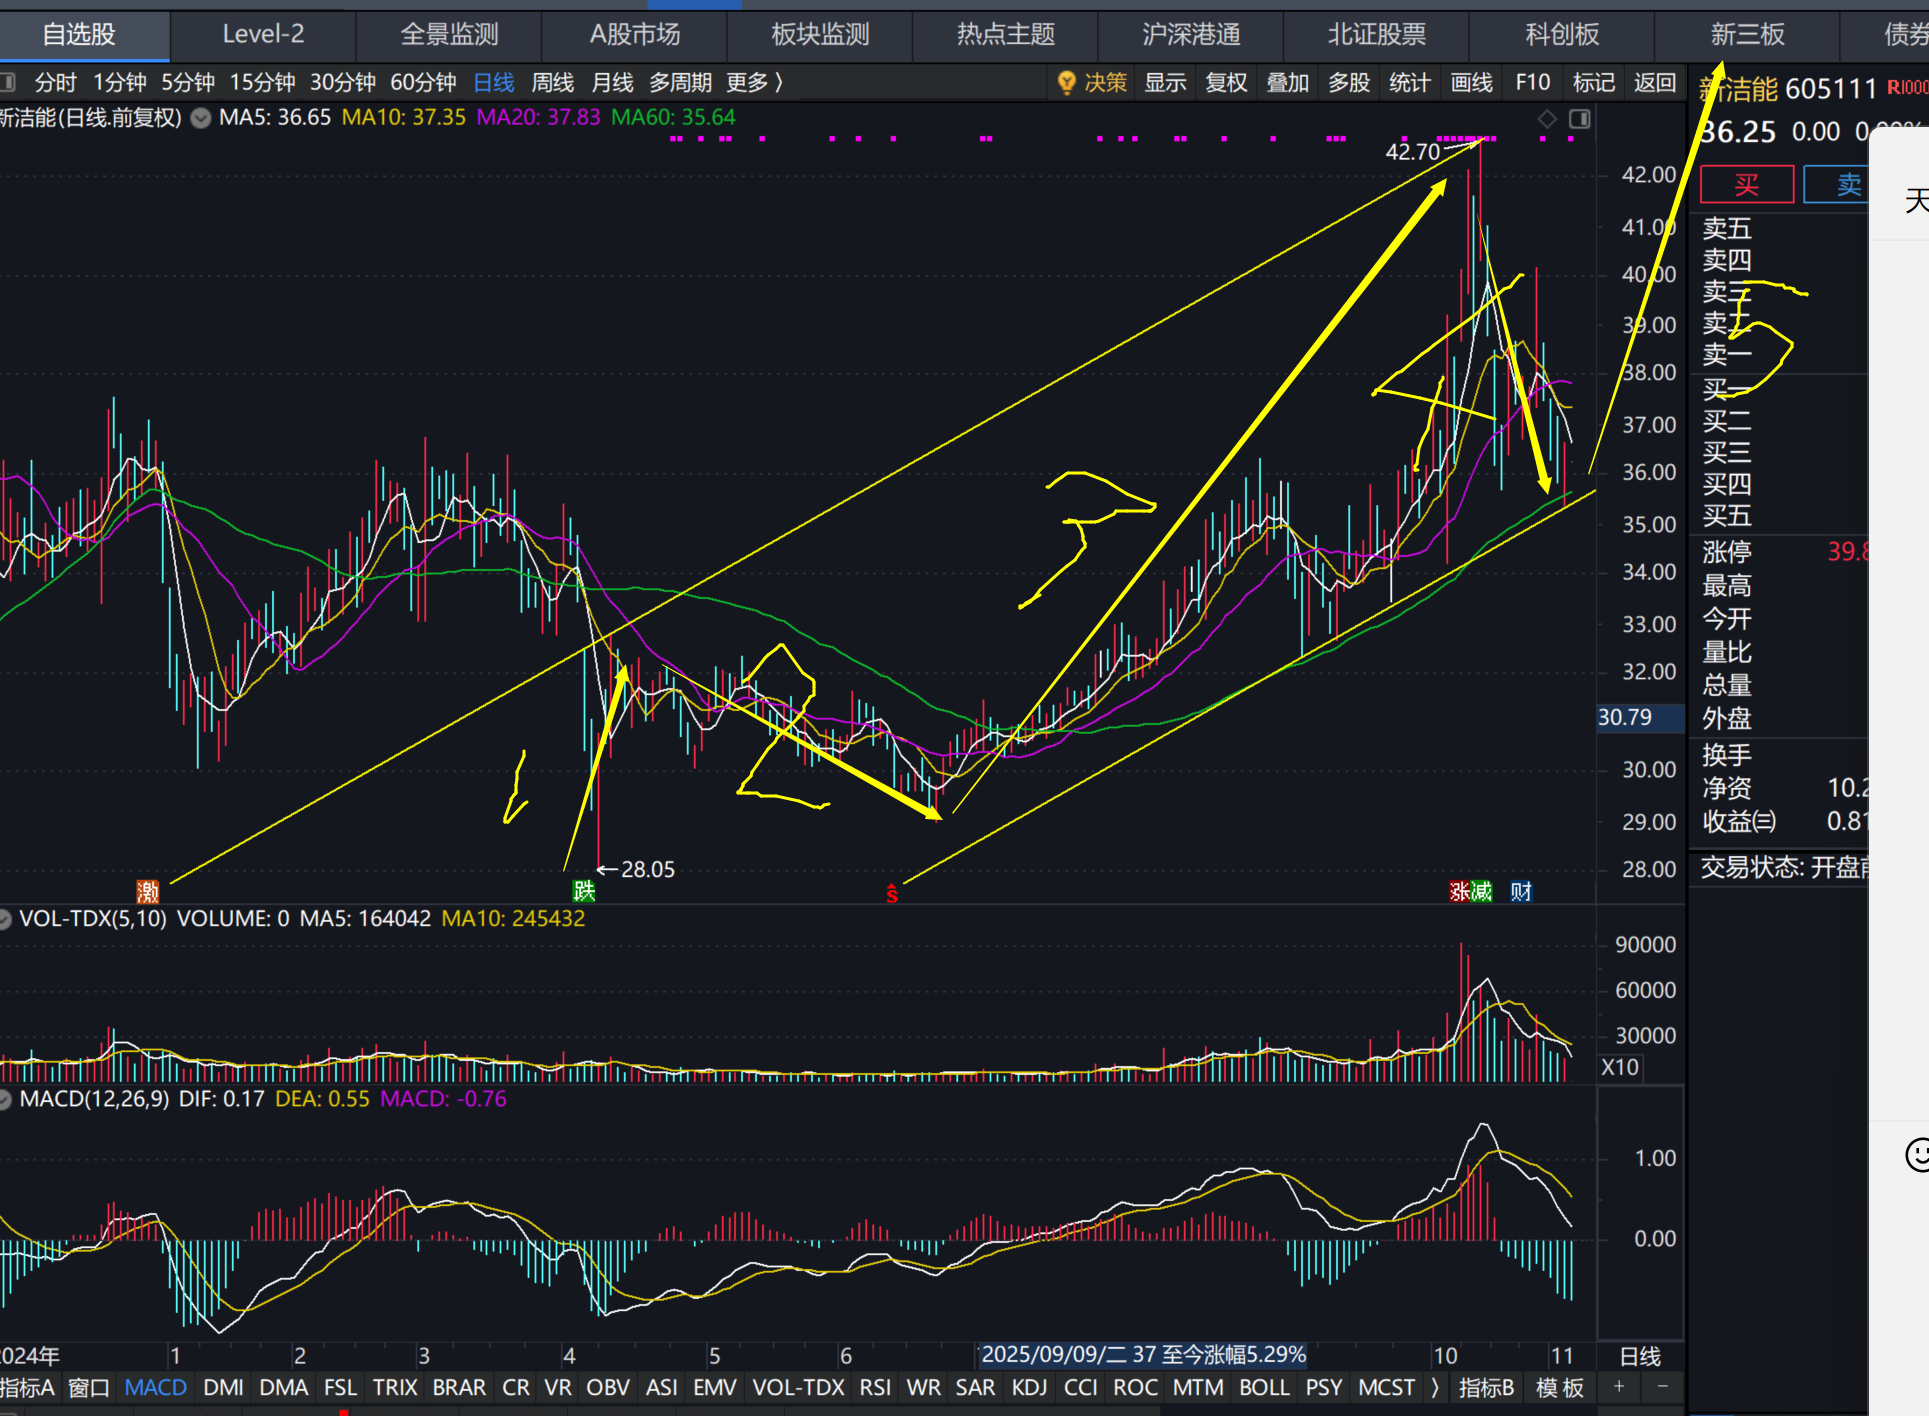Click the X10 volume scale label
The image size is (1929, 1416).
tap(1620, 1067)
